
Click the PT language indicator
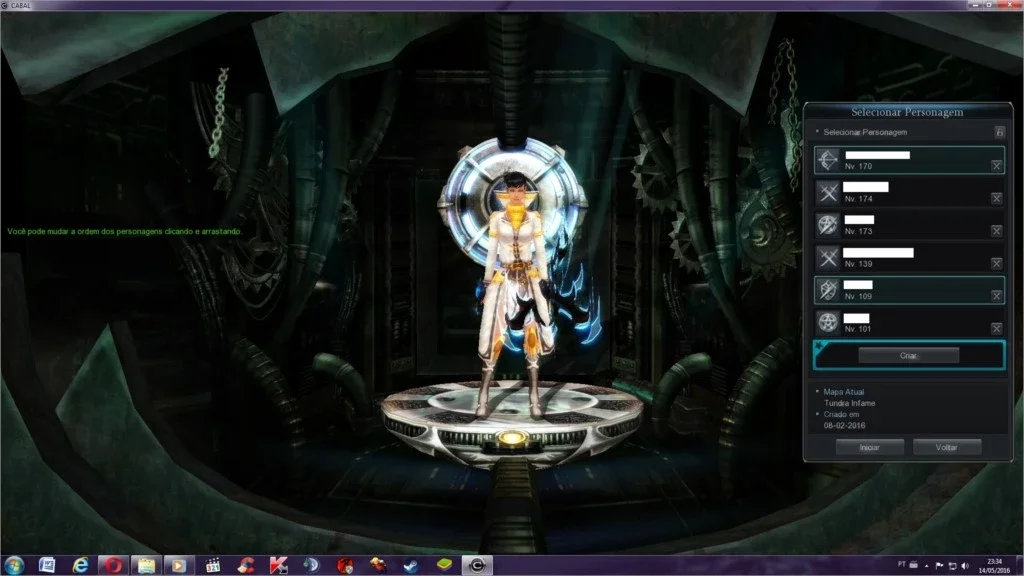pos(901,564)
